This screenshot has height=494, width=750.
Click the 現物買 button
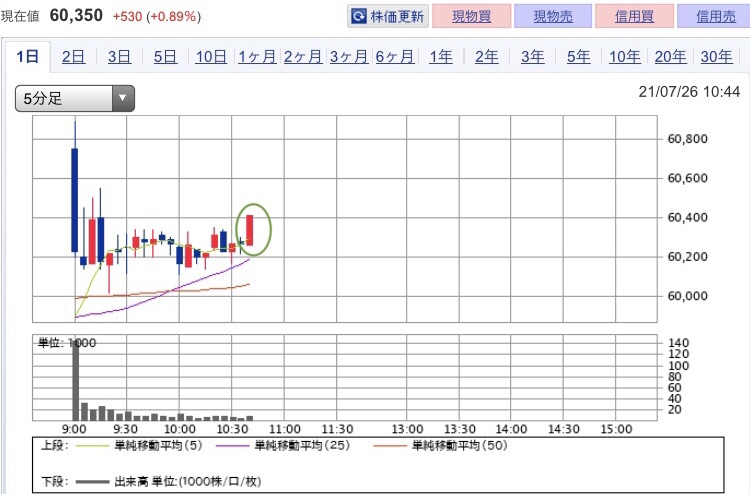pos(472,16)
